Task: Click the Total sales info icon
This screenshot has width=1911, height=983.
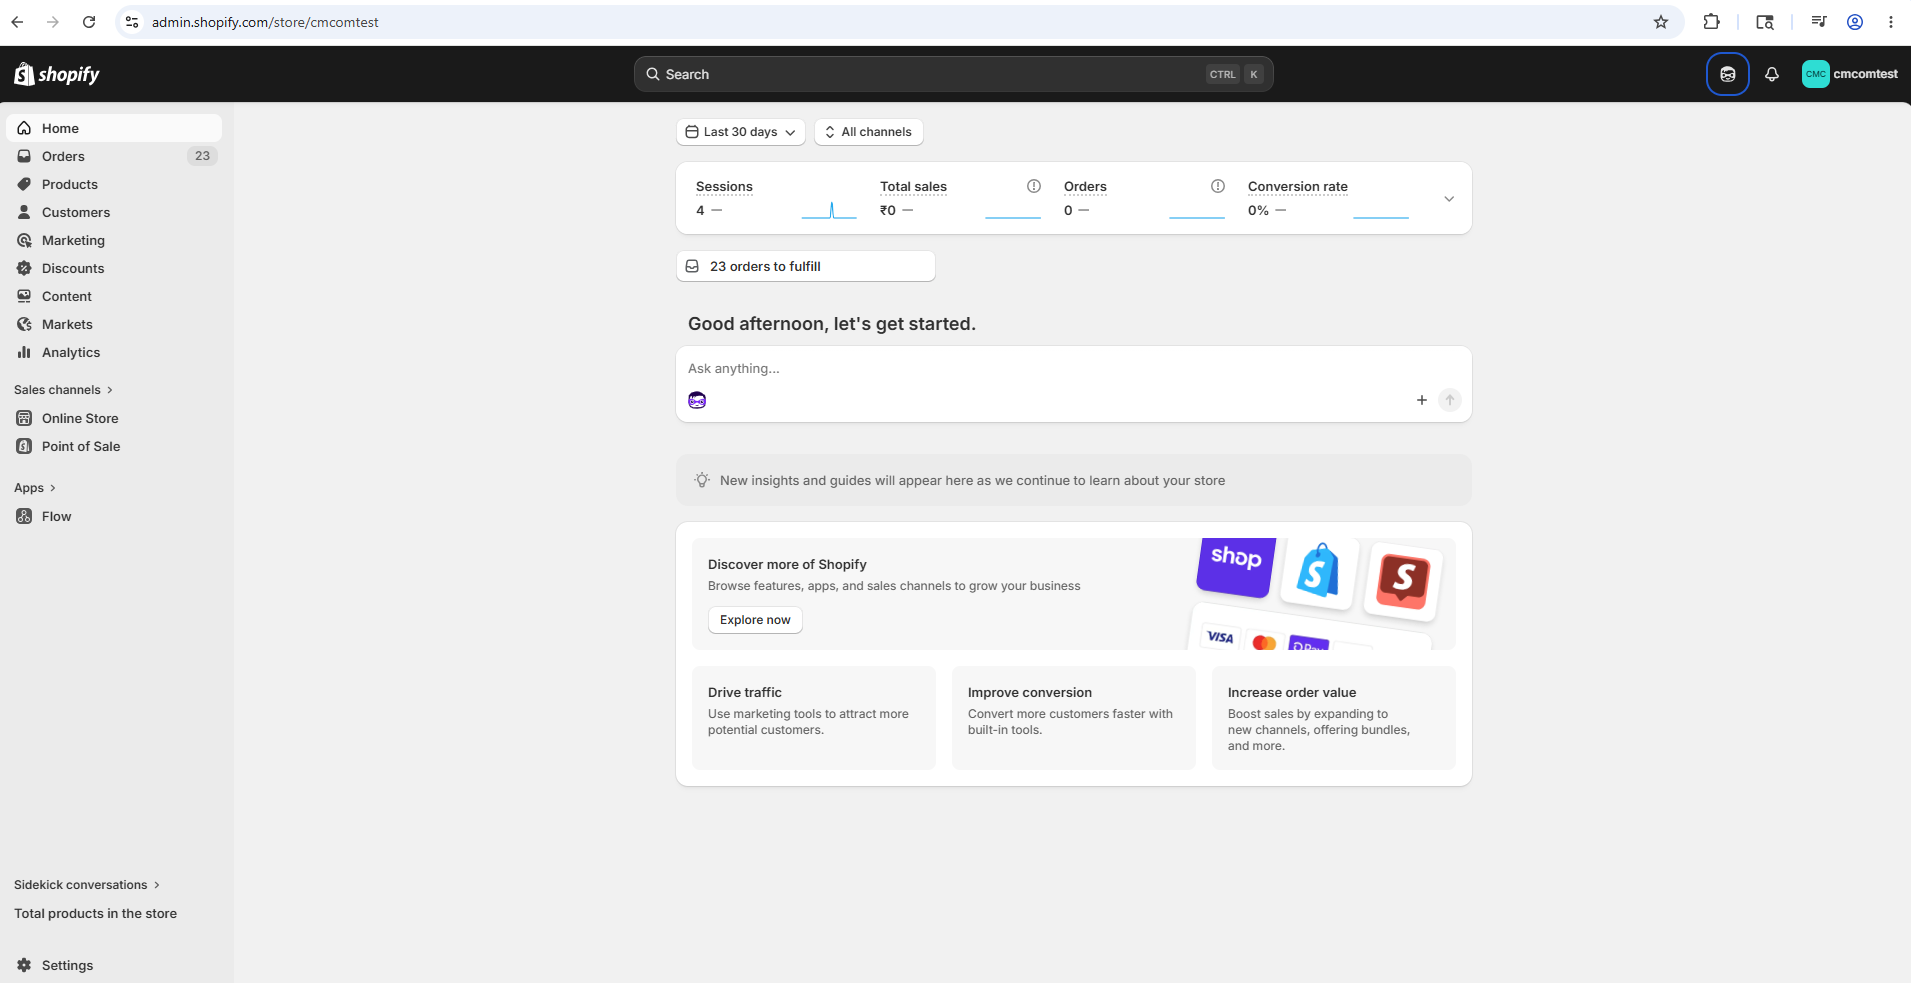Action: tap(1034, 186)
